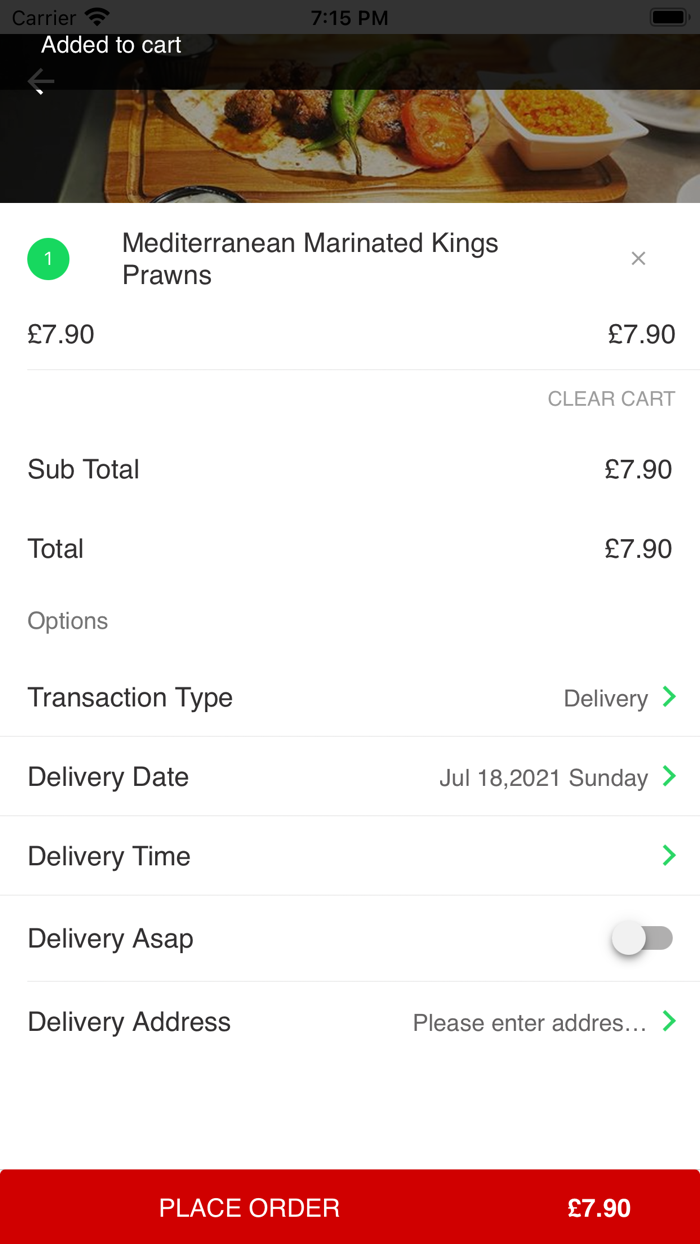700x1244 pixels.
Task: Tap the Please enter address field
Action: click(x=529, y=1023)
